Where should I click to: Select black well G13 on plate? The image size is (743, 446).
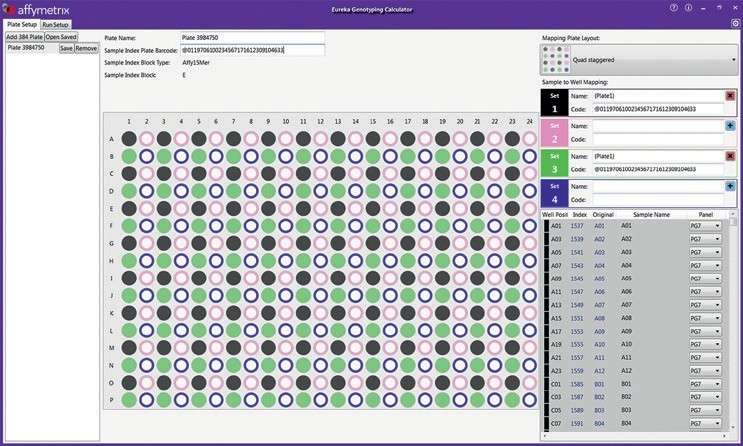[338, 243]
